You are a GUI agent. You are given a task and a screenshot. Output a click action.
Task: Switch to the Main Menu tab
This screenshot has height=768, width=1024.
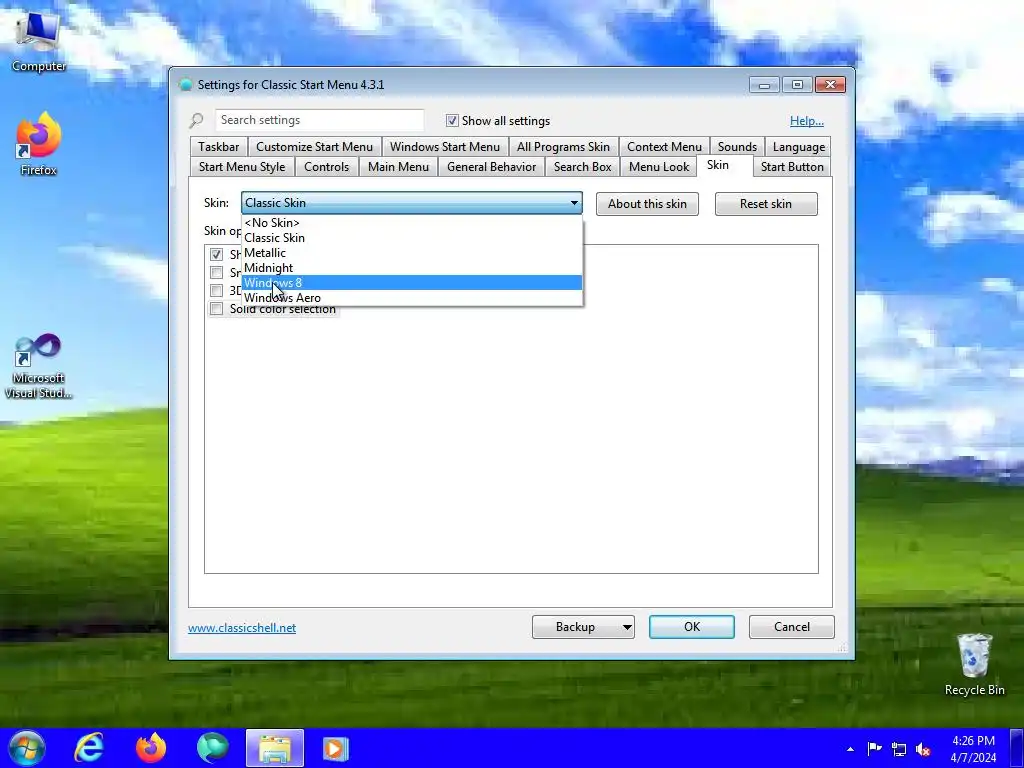(398, 167)
